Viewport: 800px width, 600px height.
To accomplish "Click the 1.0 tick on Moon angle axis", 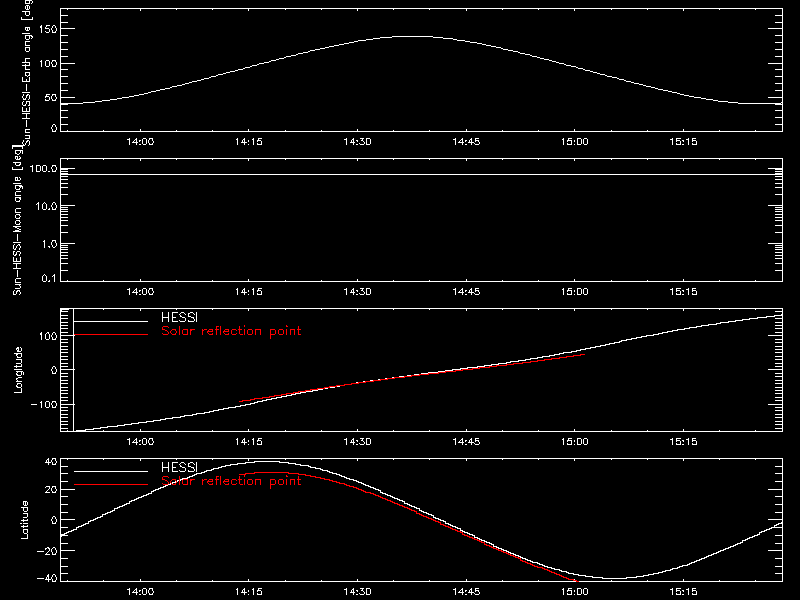I will [49, 244].
